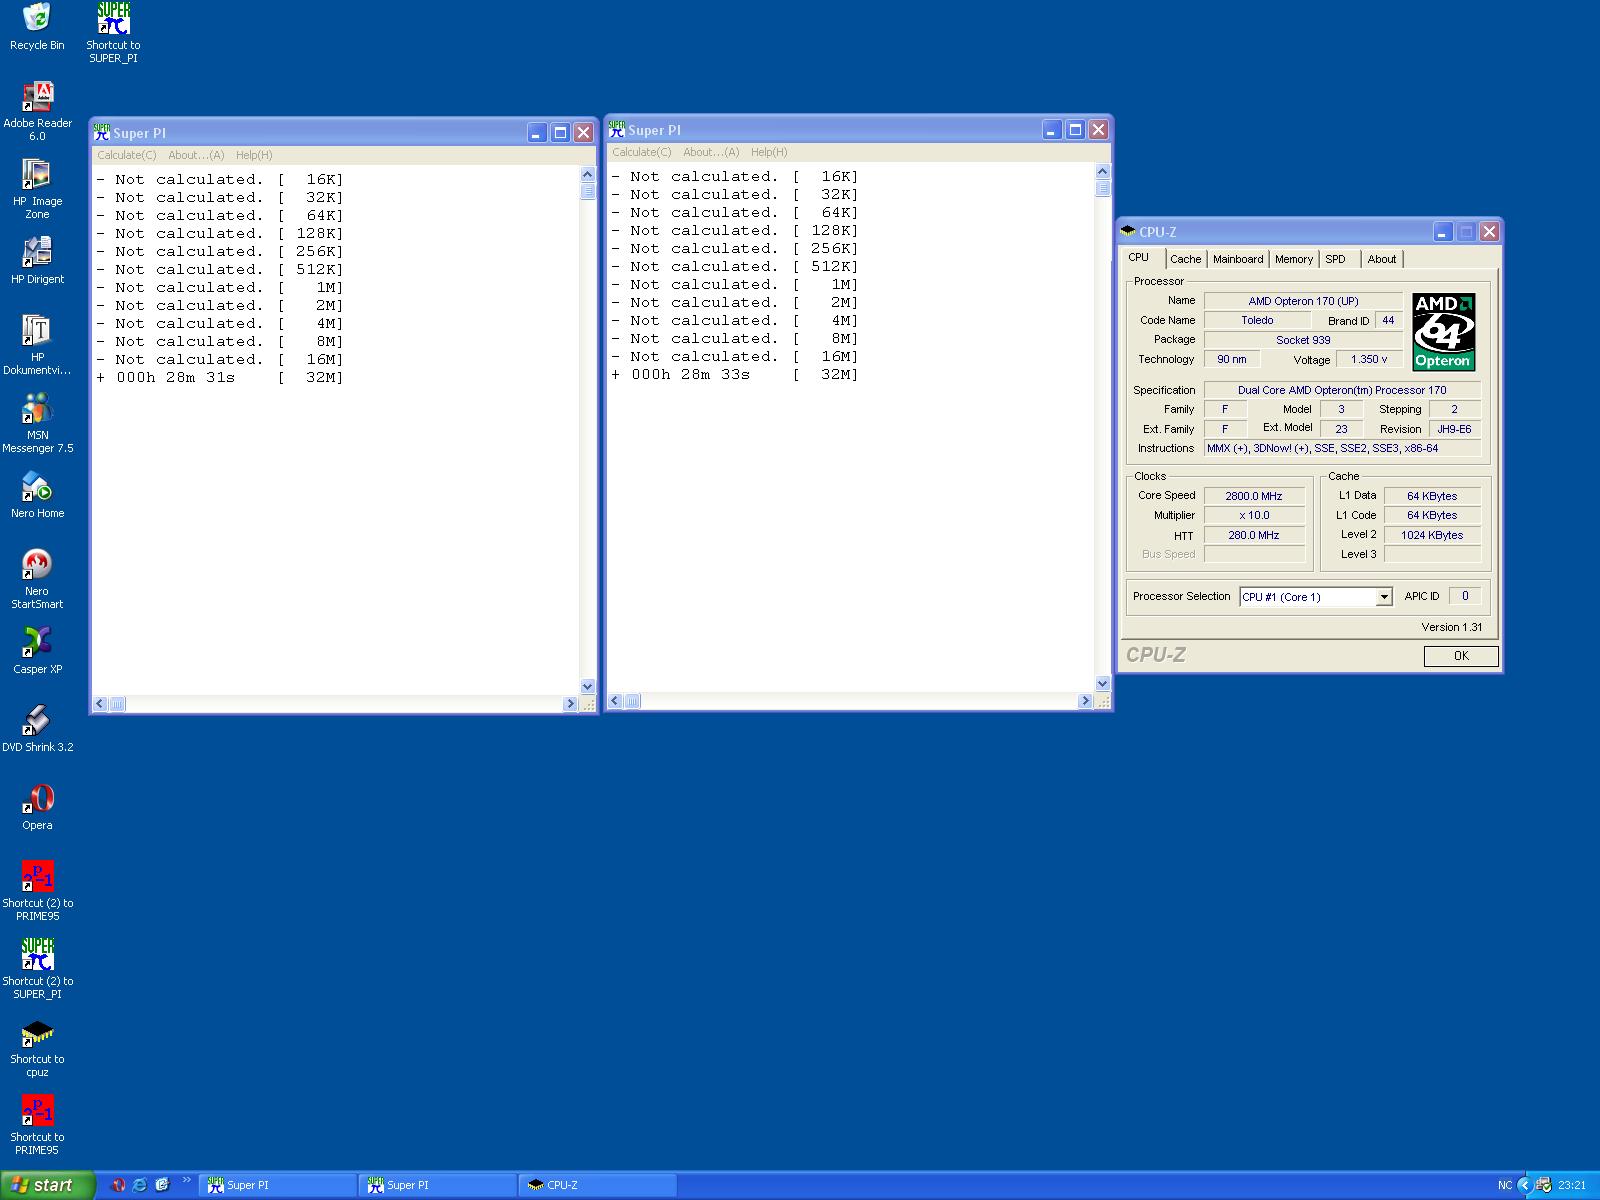Open Help menu in left Super PI window
1600x1200 pixels.
tap(254, 155)
